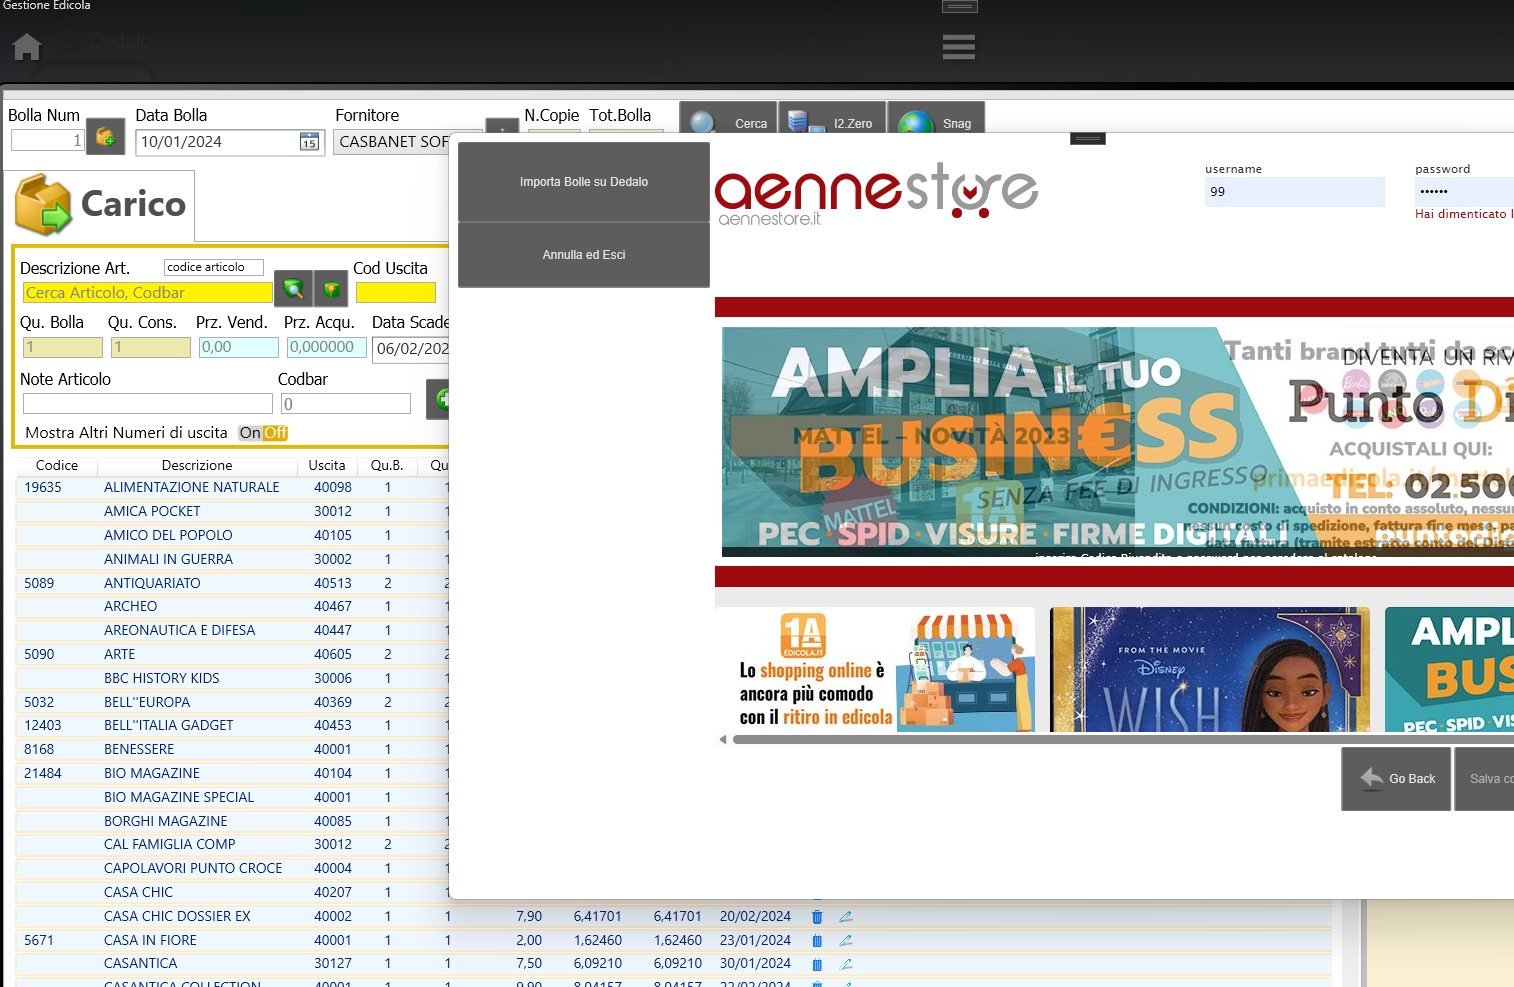
Task: Go to the home screen icon
Action: tap(27, 47)
